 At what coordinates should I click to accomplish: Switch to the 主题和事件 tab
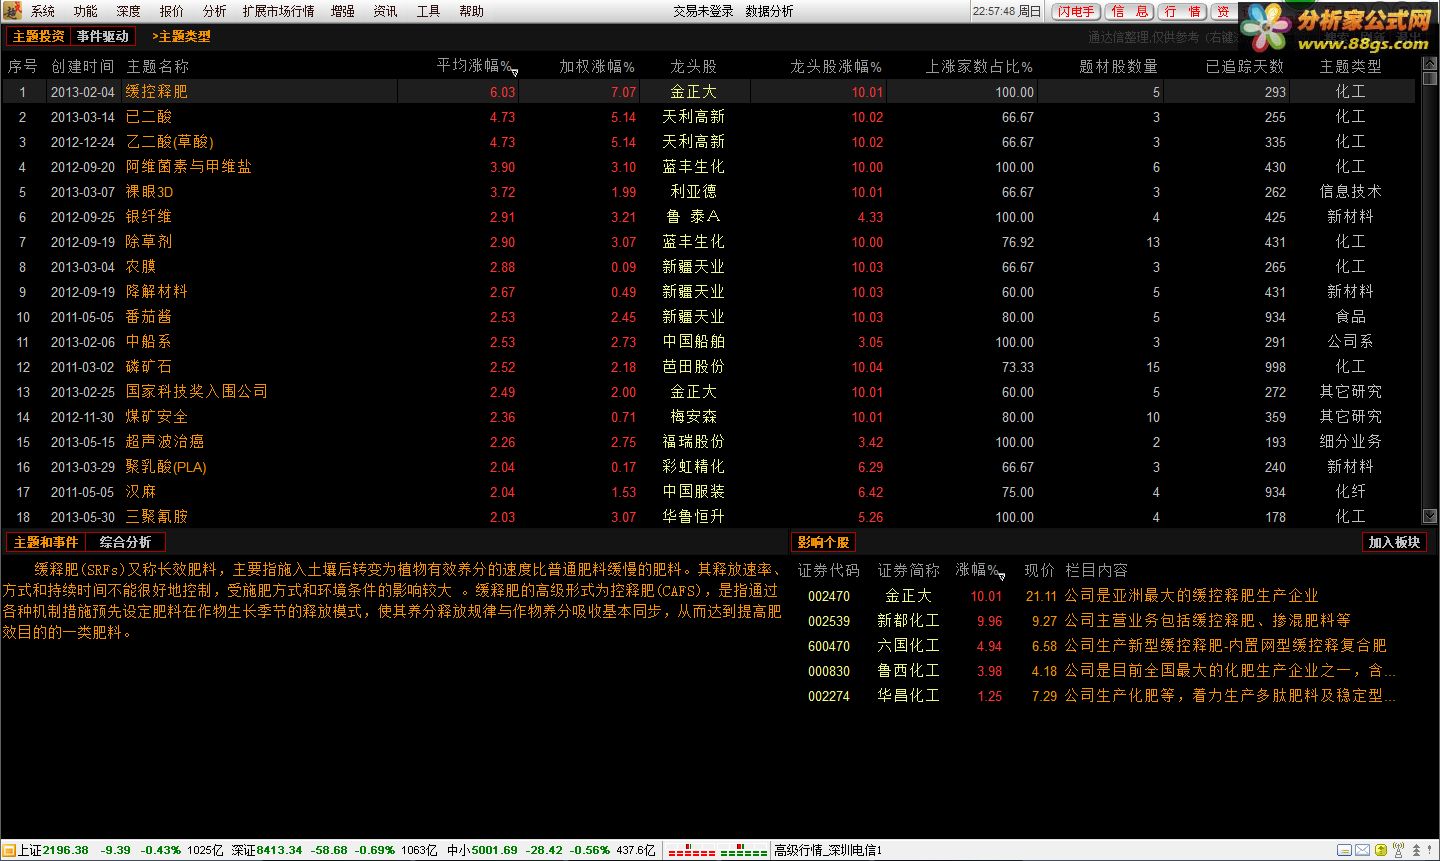(46, 542)
